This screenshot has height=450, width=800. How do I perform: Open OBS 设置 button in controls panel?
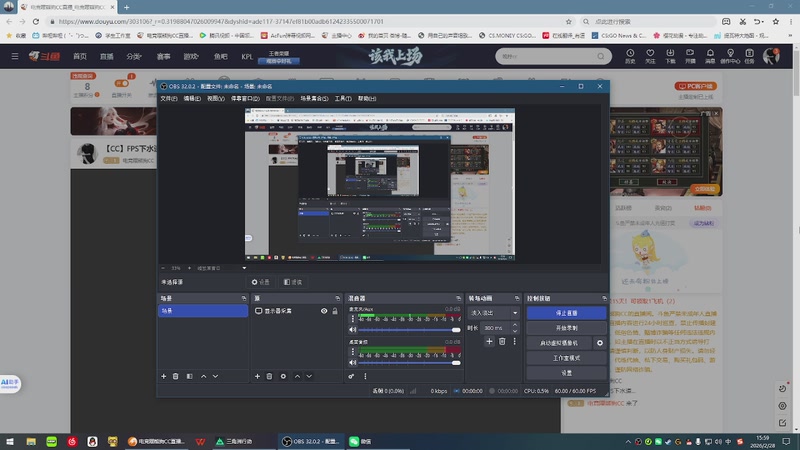[x=566, y=373]
